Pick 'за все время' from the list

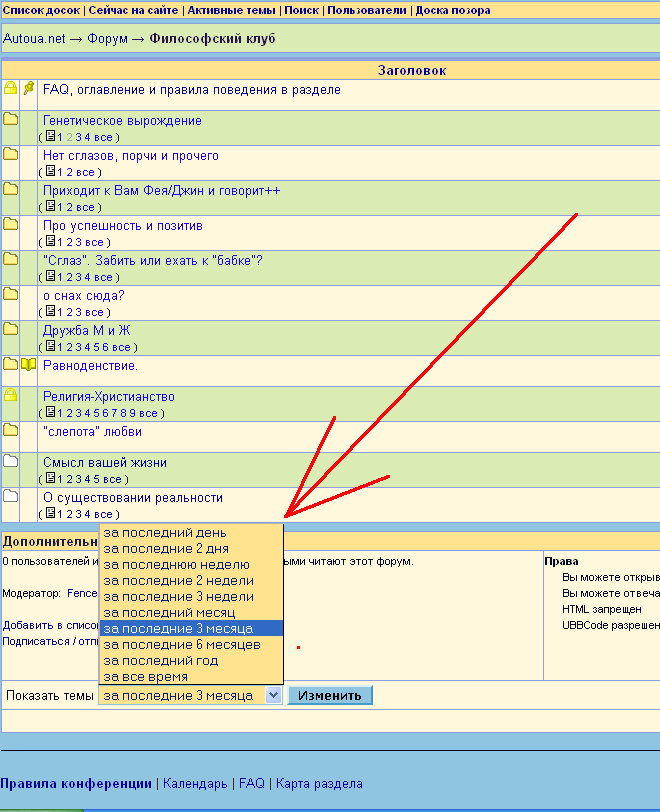click(x=145, y=676)
